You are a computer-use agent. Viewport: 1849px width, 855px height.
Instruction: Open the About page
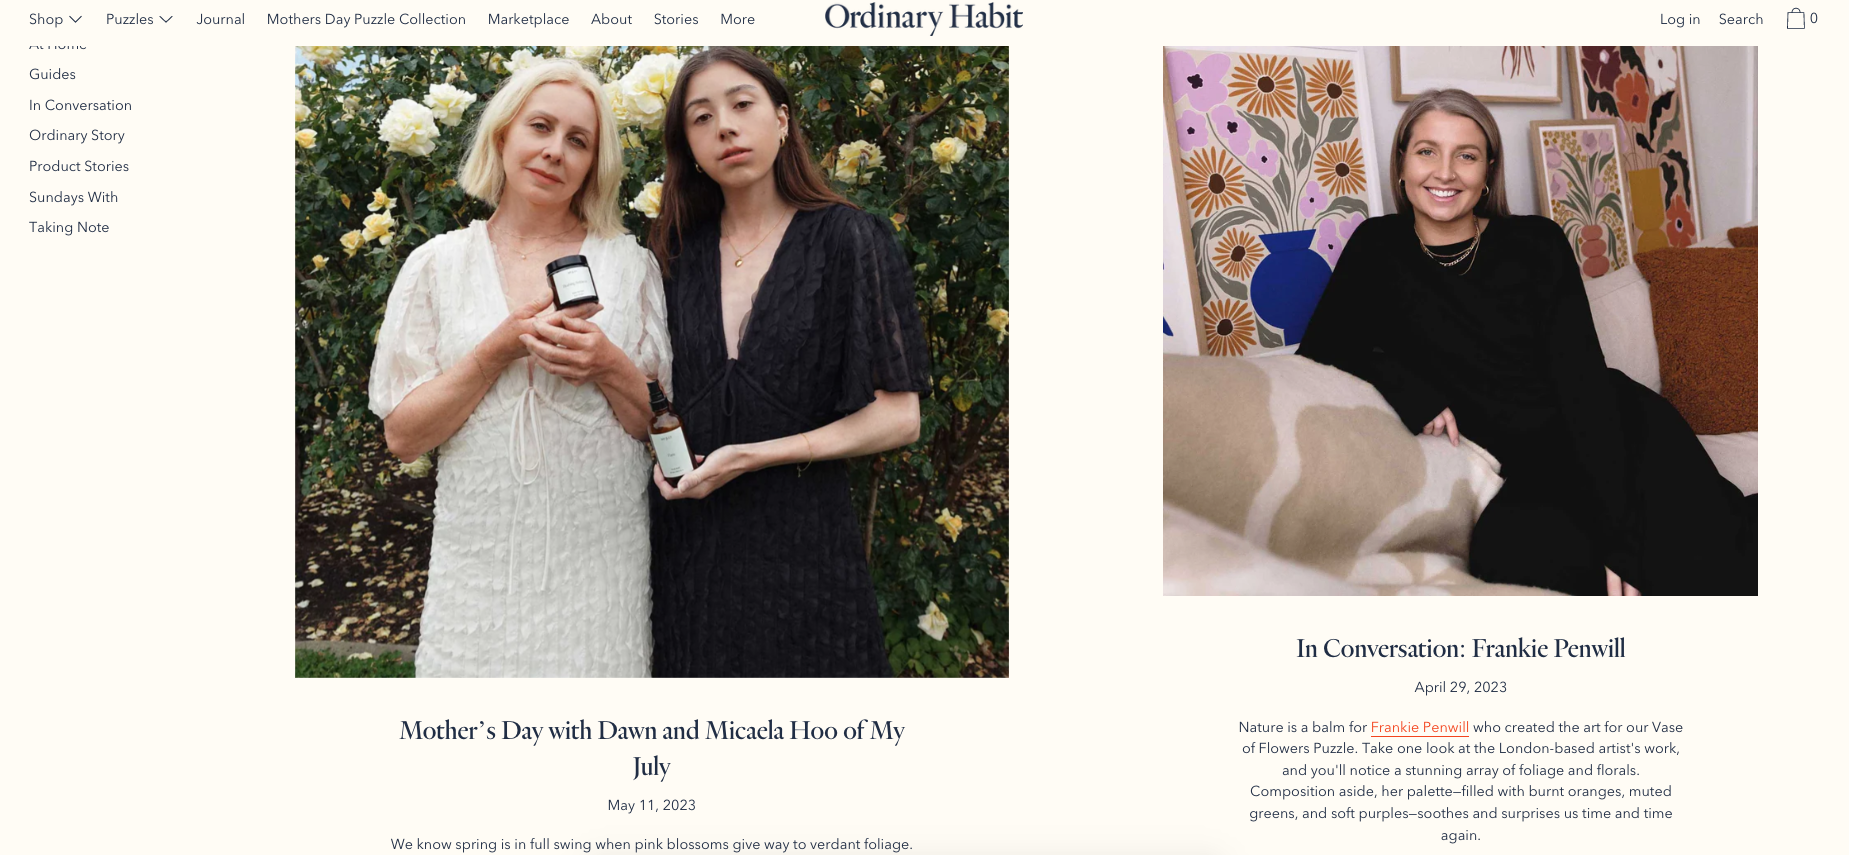point(611,19)
